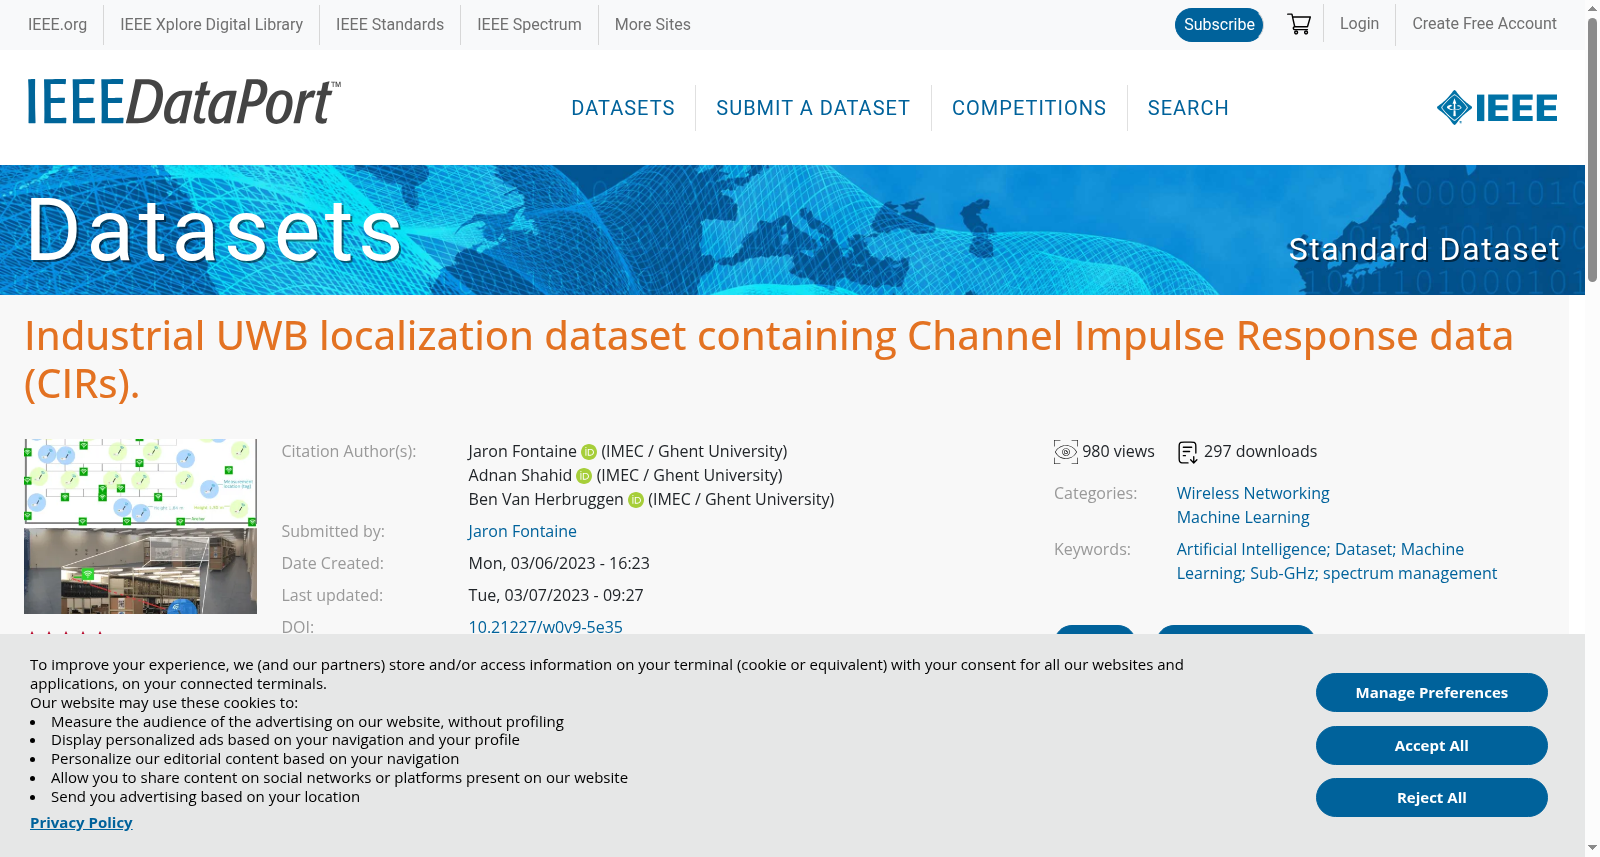Open Adnan Shahid's ORCID iD icon
This screenshot has width=1600, height=857.
[584, 476]
